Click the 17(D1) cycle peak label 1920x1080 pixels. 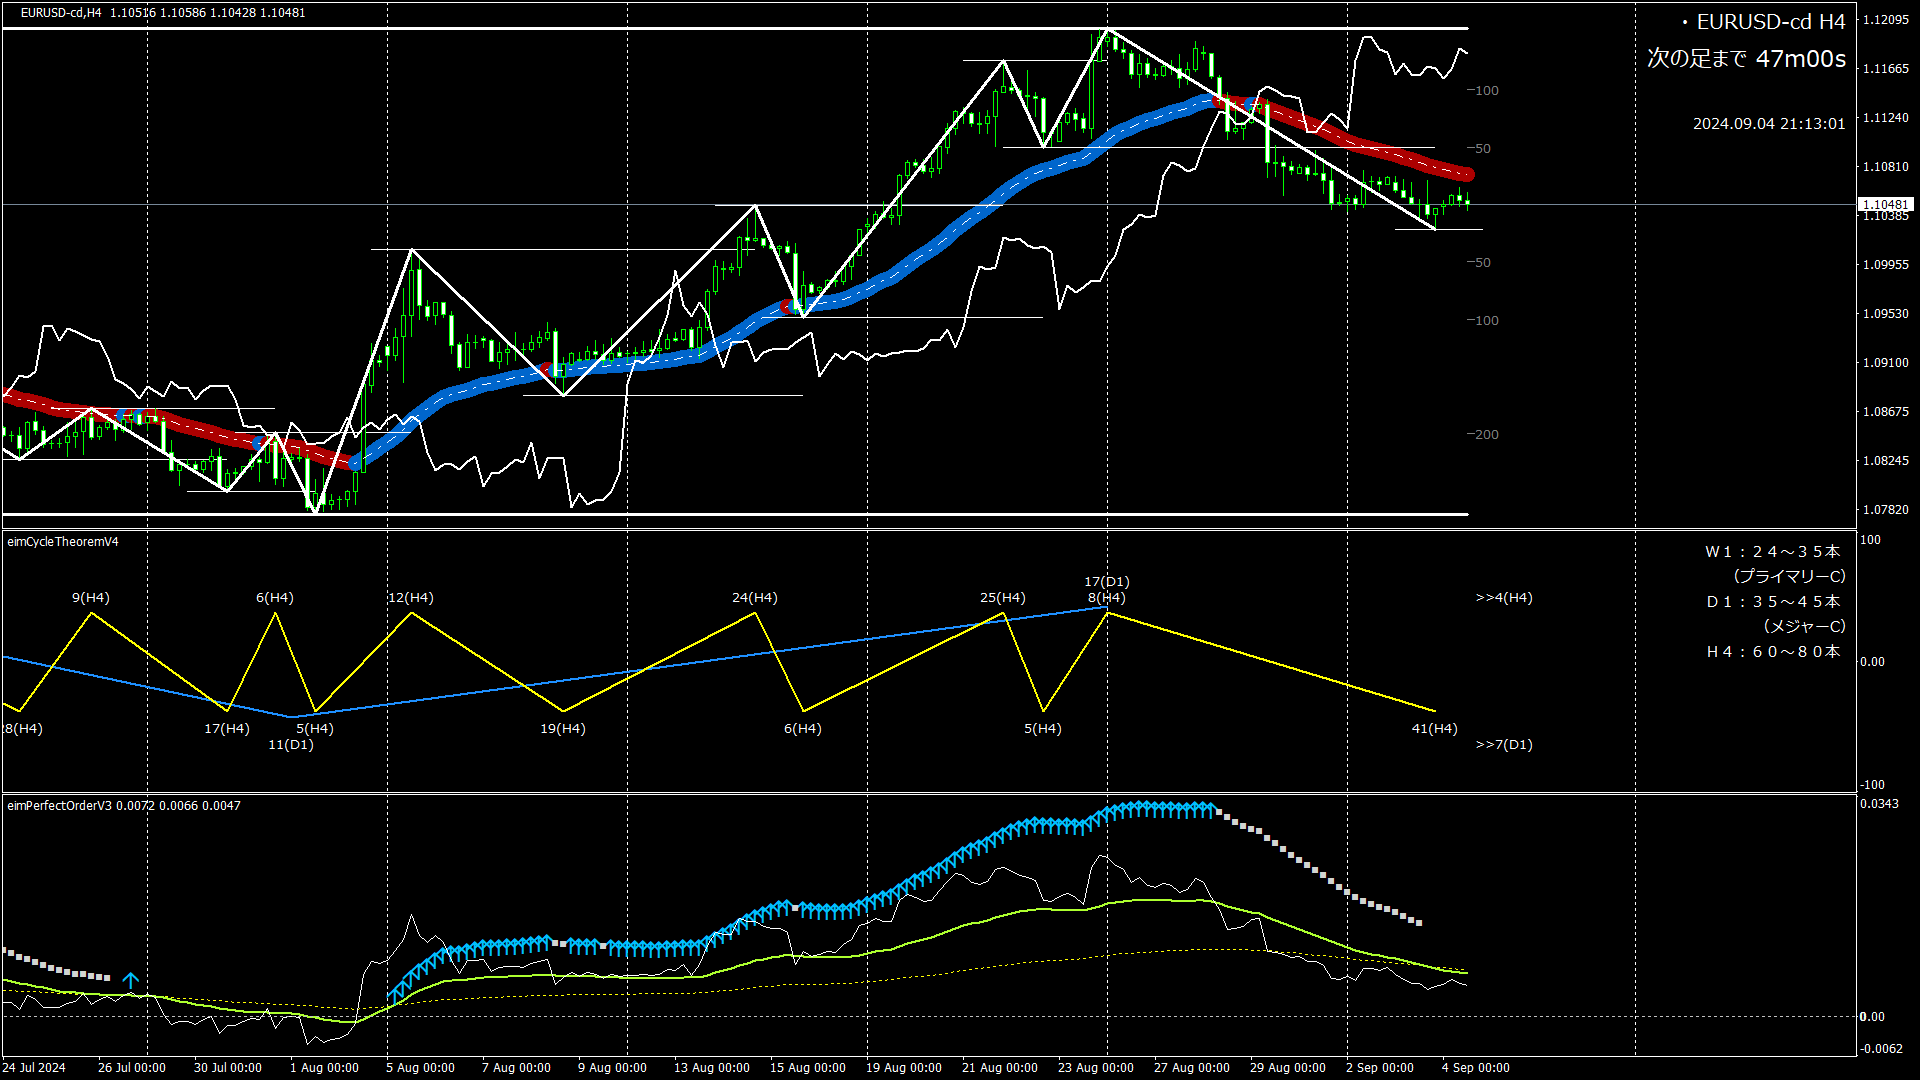point(1106,582)
